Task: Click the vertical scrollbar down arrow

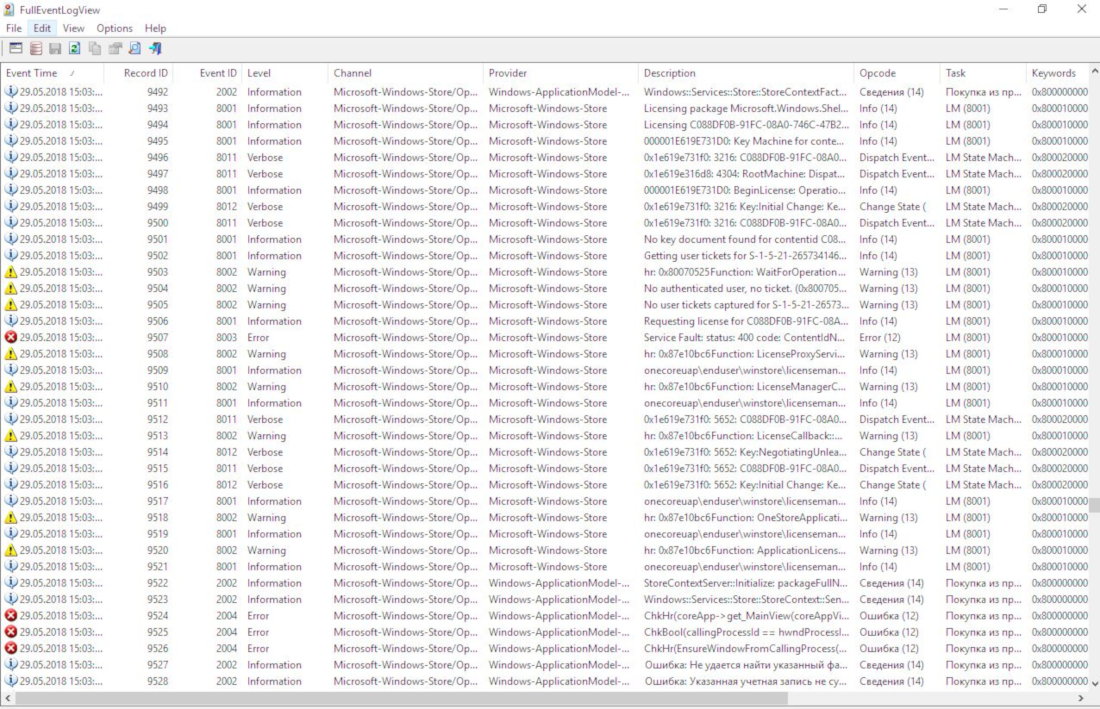Action: [x=1094, y=682]
